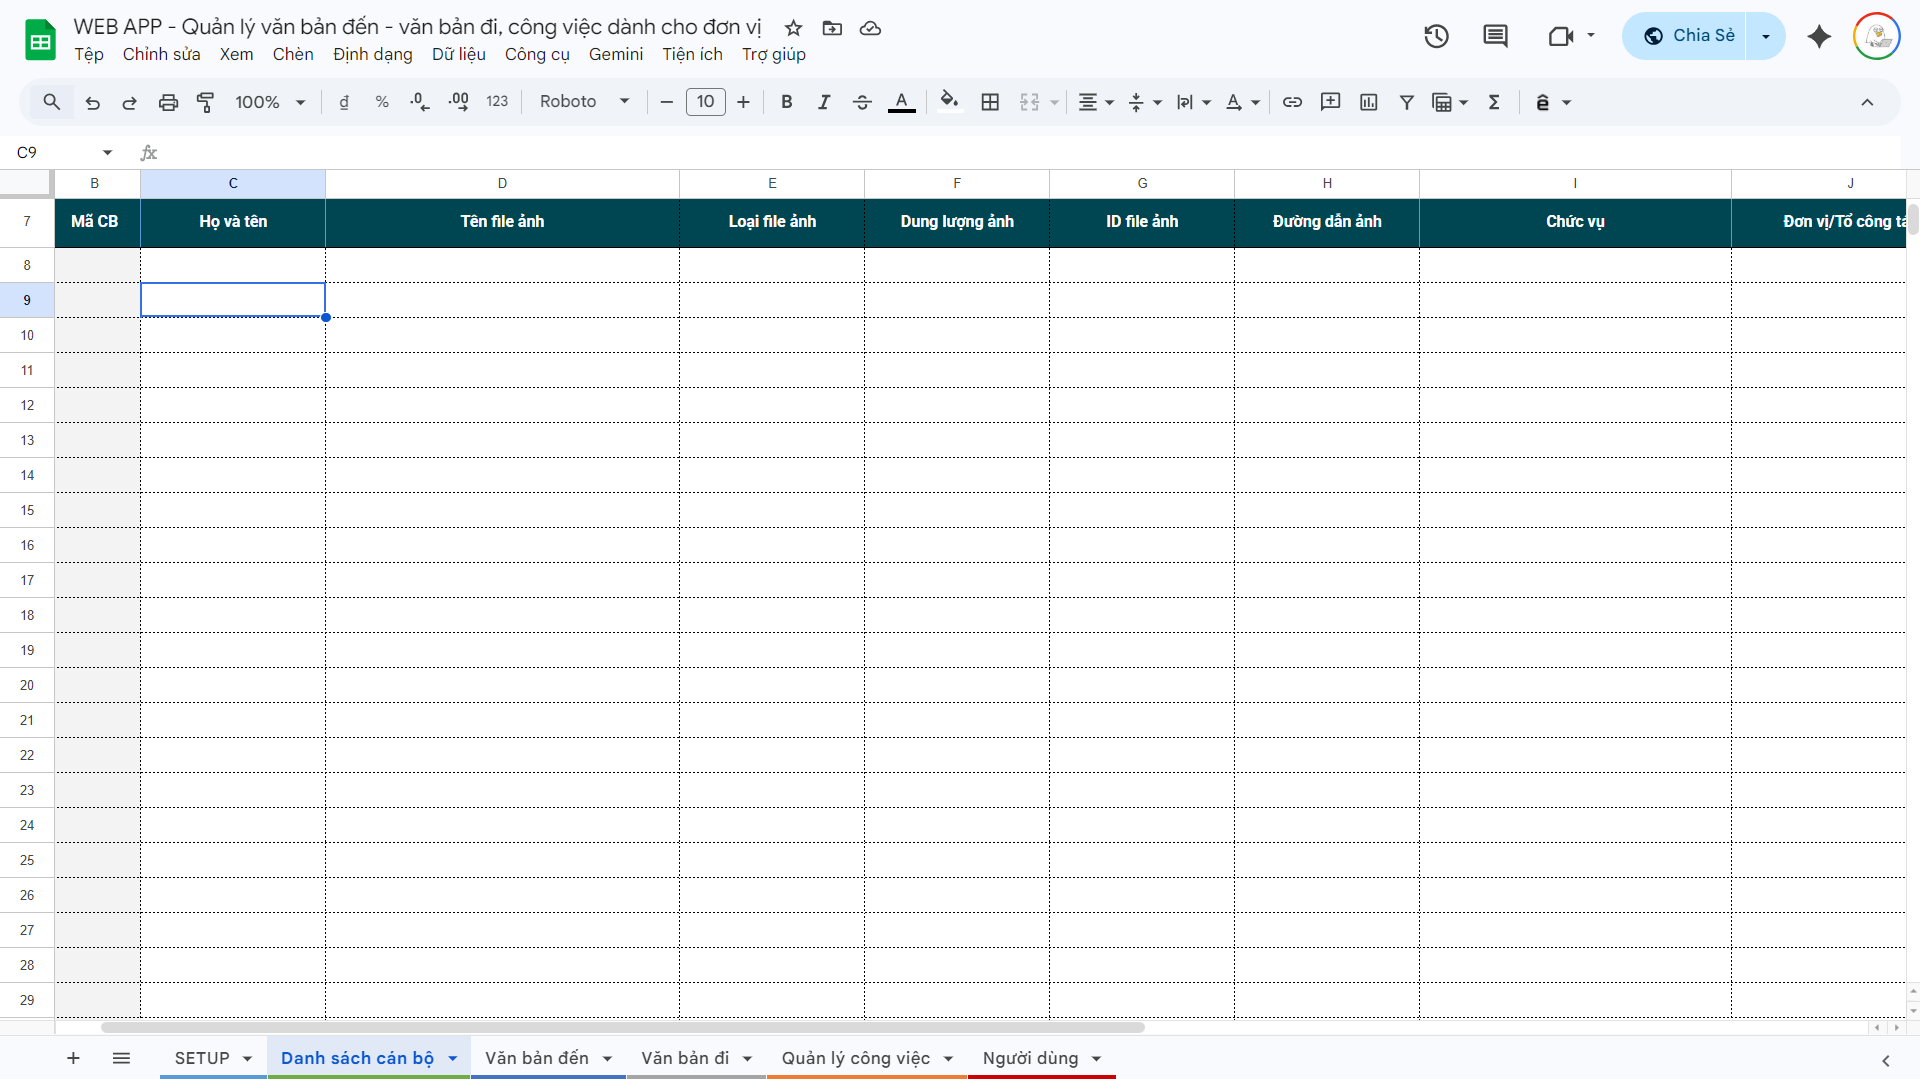Open version history clock icon

tap(1436, 36)
